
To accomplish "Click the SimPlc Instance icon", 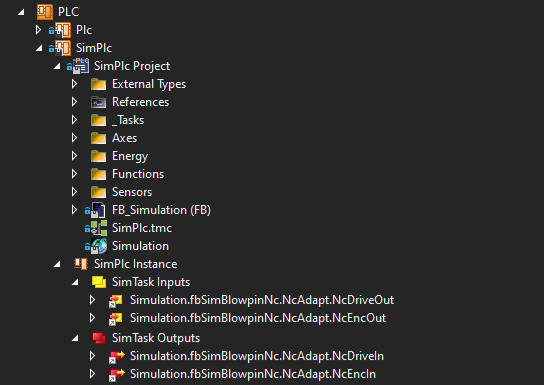I will click(x=81, y=264).
